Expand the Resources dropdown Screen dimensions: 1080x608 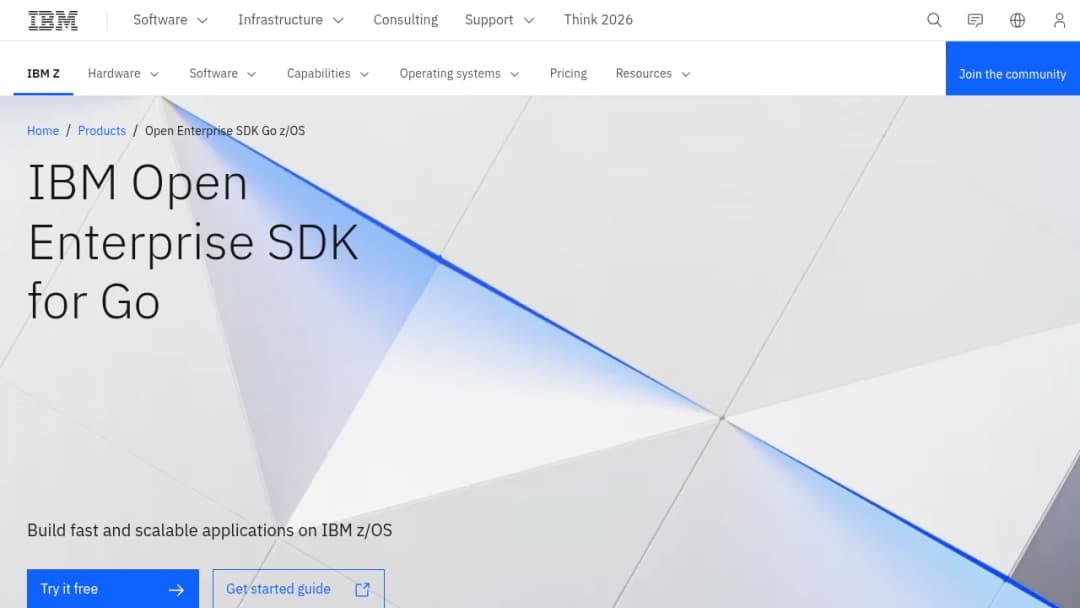pos(653,74)
